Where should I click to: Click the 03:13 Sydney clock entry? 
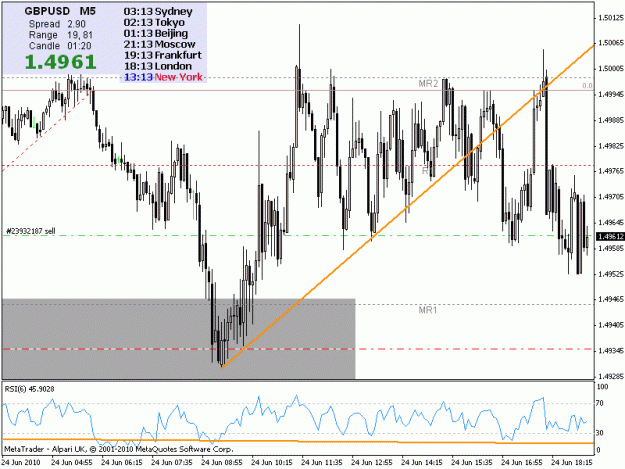(x=158, y=12)
